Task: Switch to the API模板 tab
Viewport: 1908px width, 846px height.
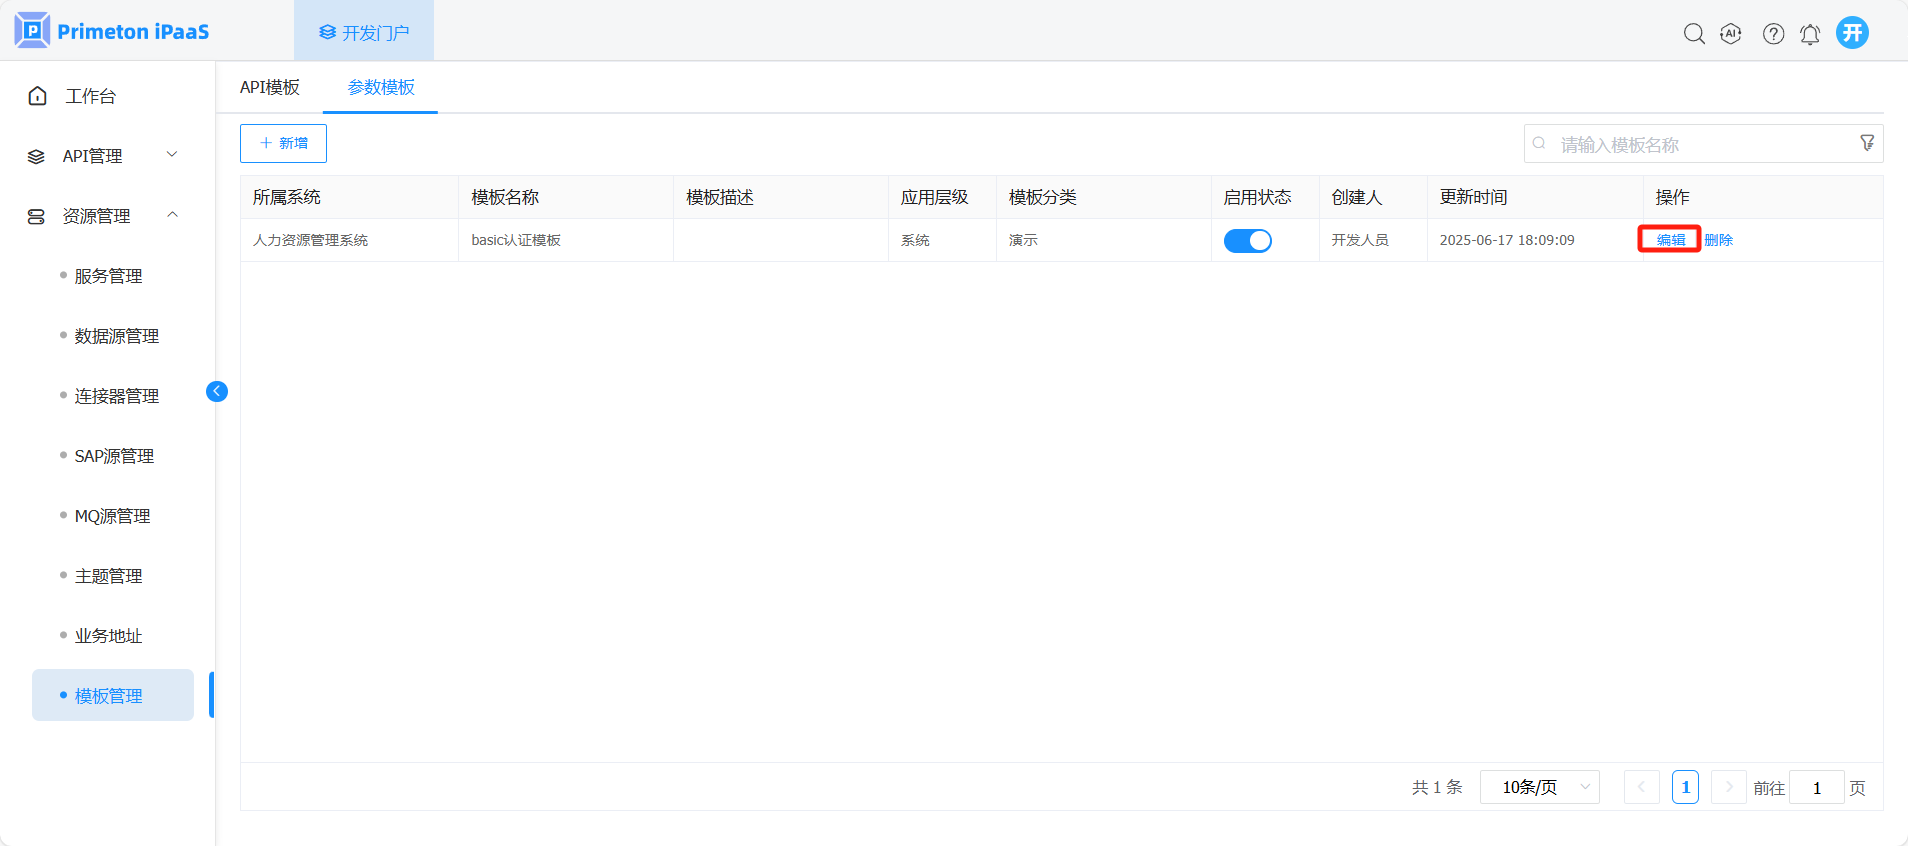Action: (270, 87)
